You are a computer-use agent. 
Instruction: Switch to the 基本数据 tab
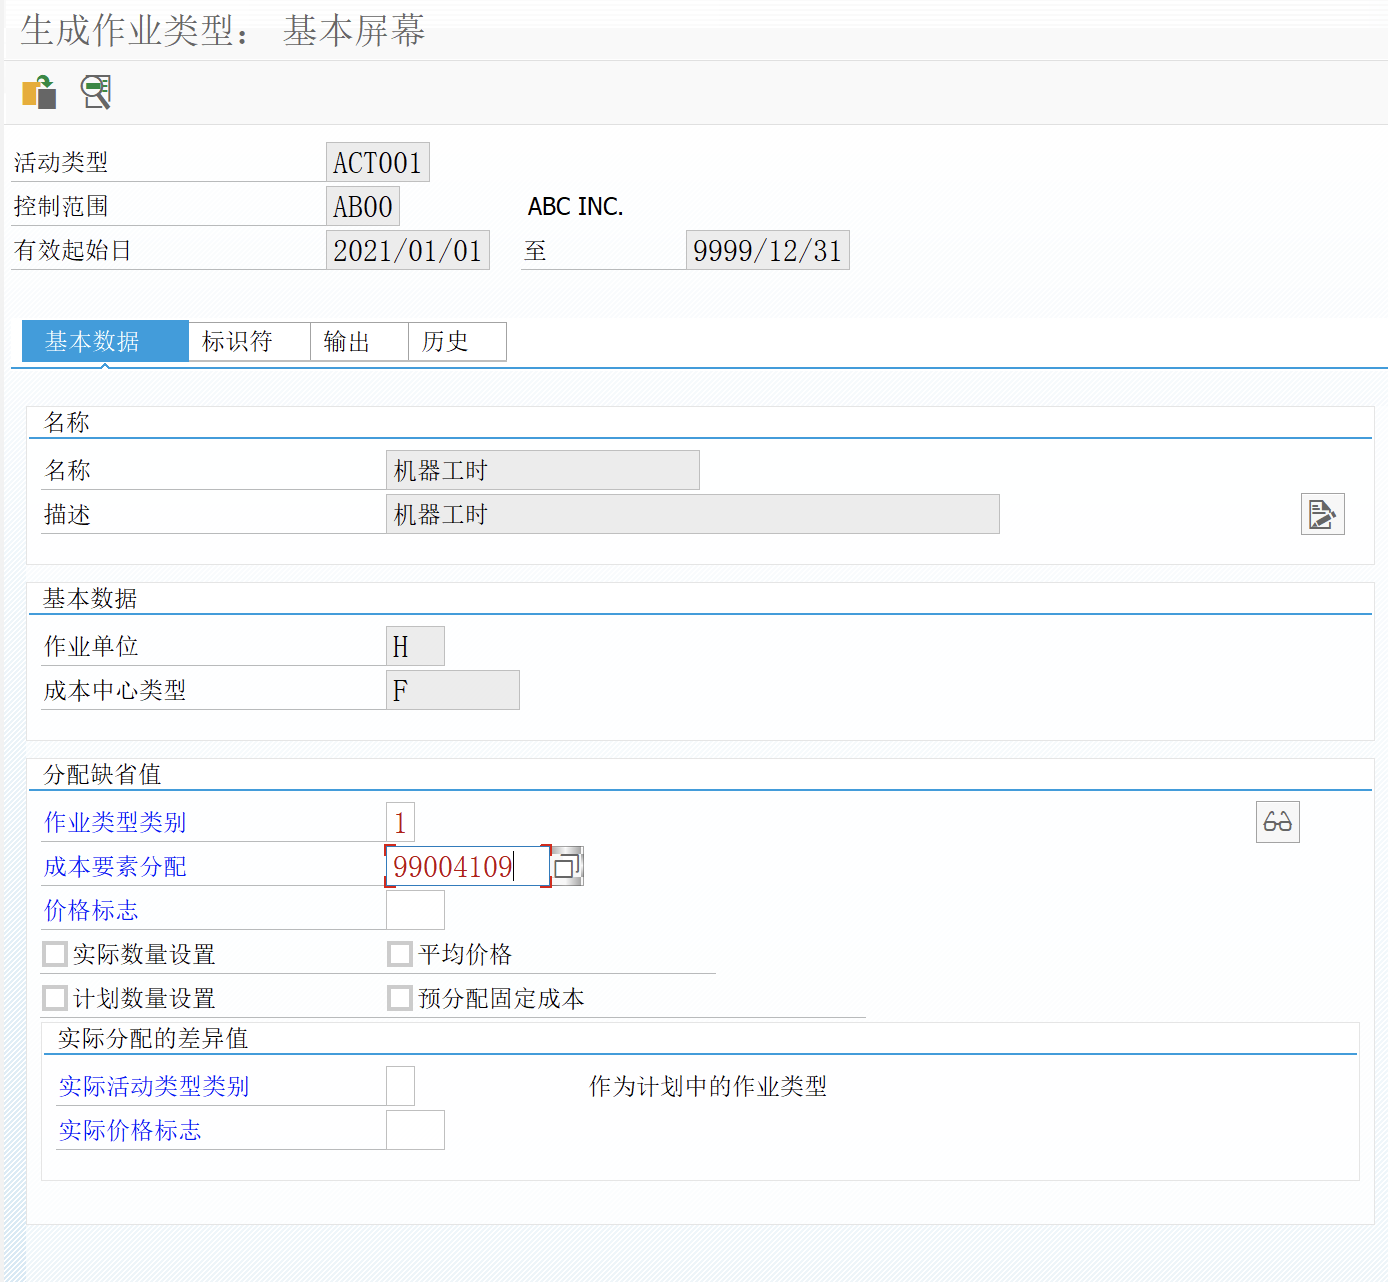[x=105, y=341]
